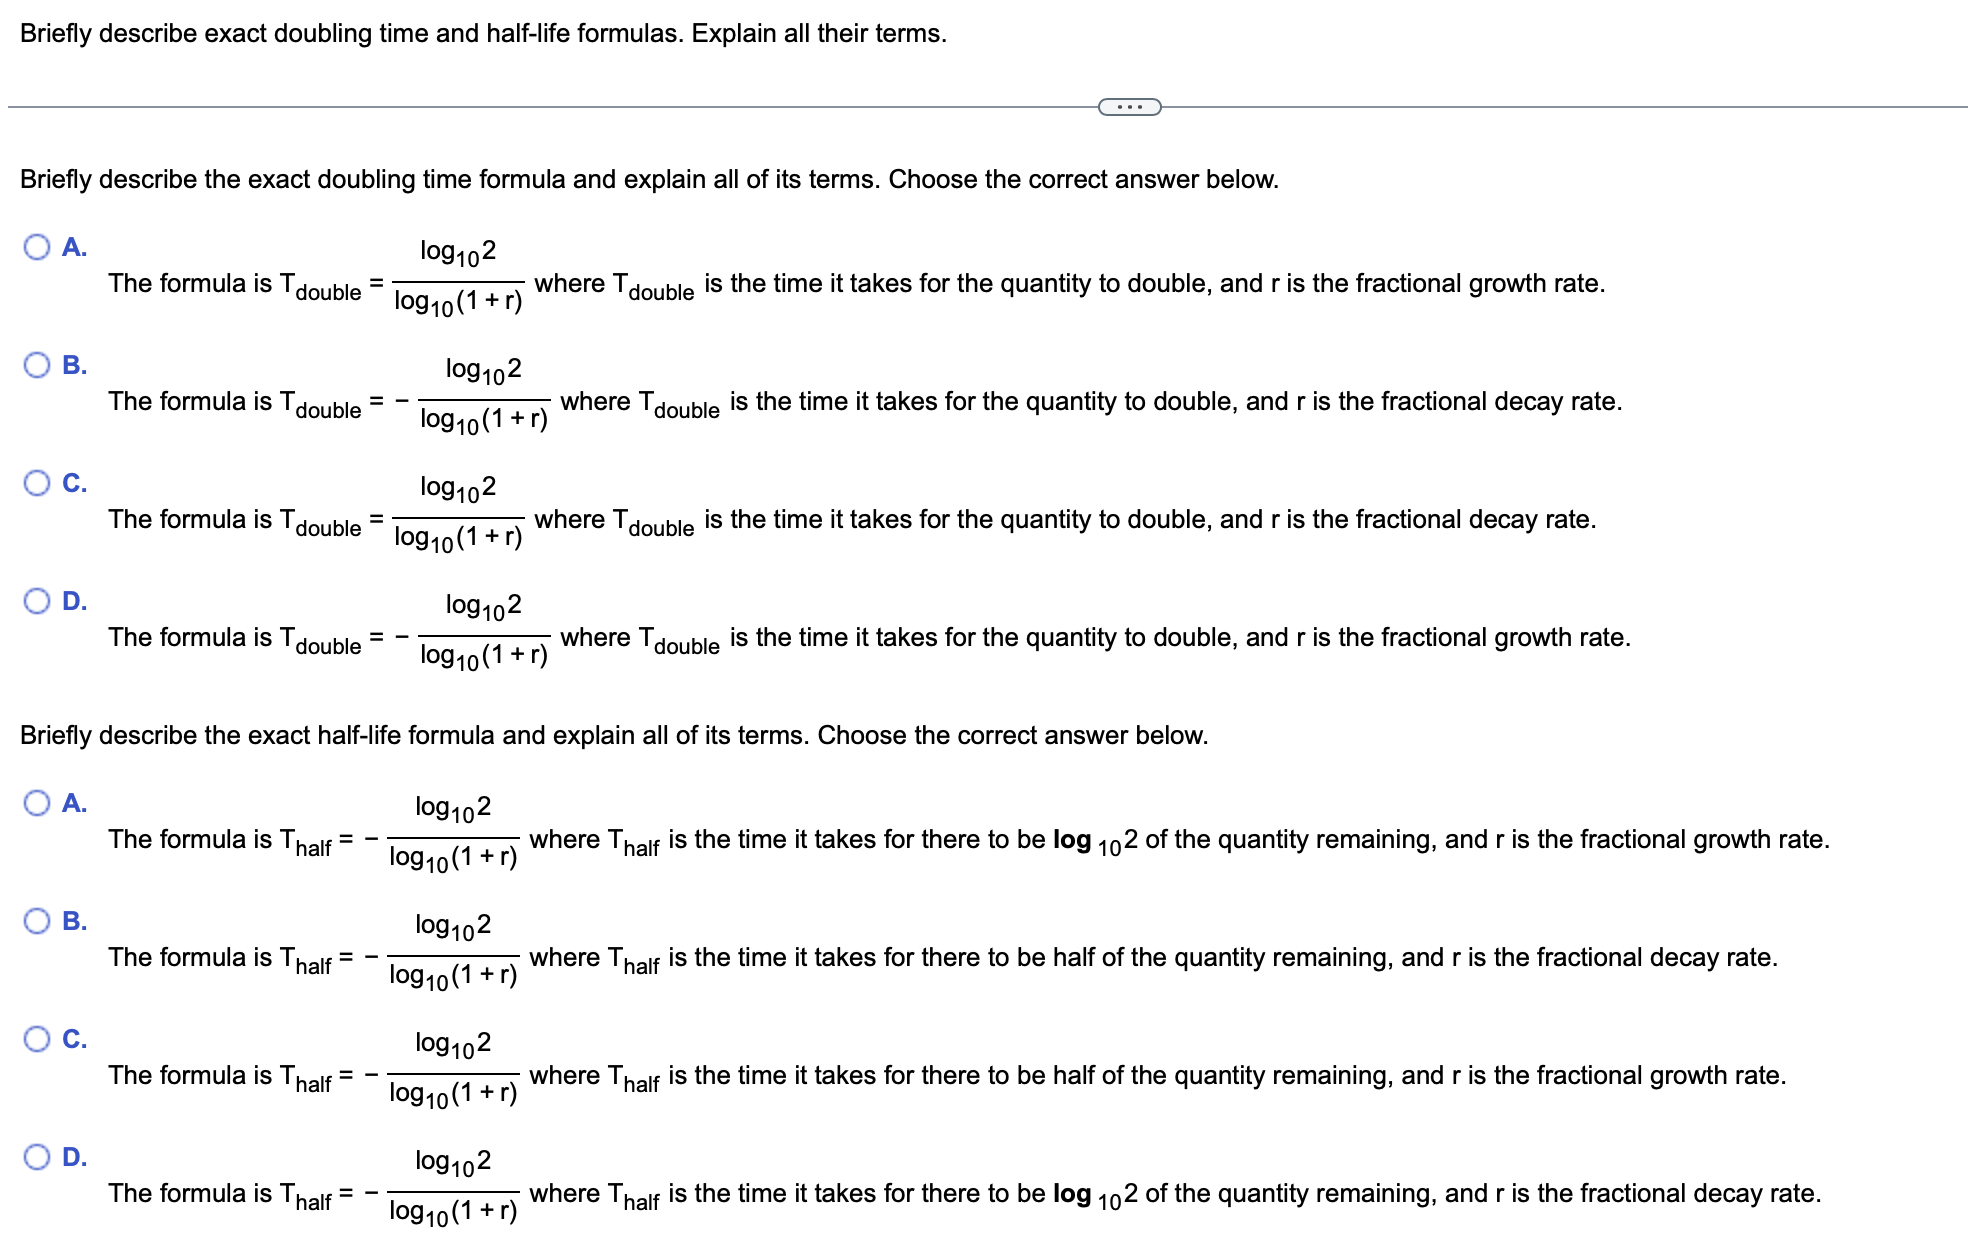The width and height of the screenshot is (1968, 1246).
Task: Select option A for doubling time formula
Action: [37, 247]
